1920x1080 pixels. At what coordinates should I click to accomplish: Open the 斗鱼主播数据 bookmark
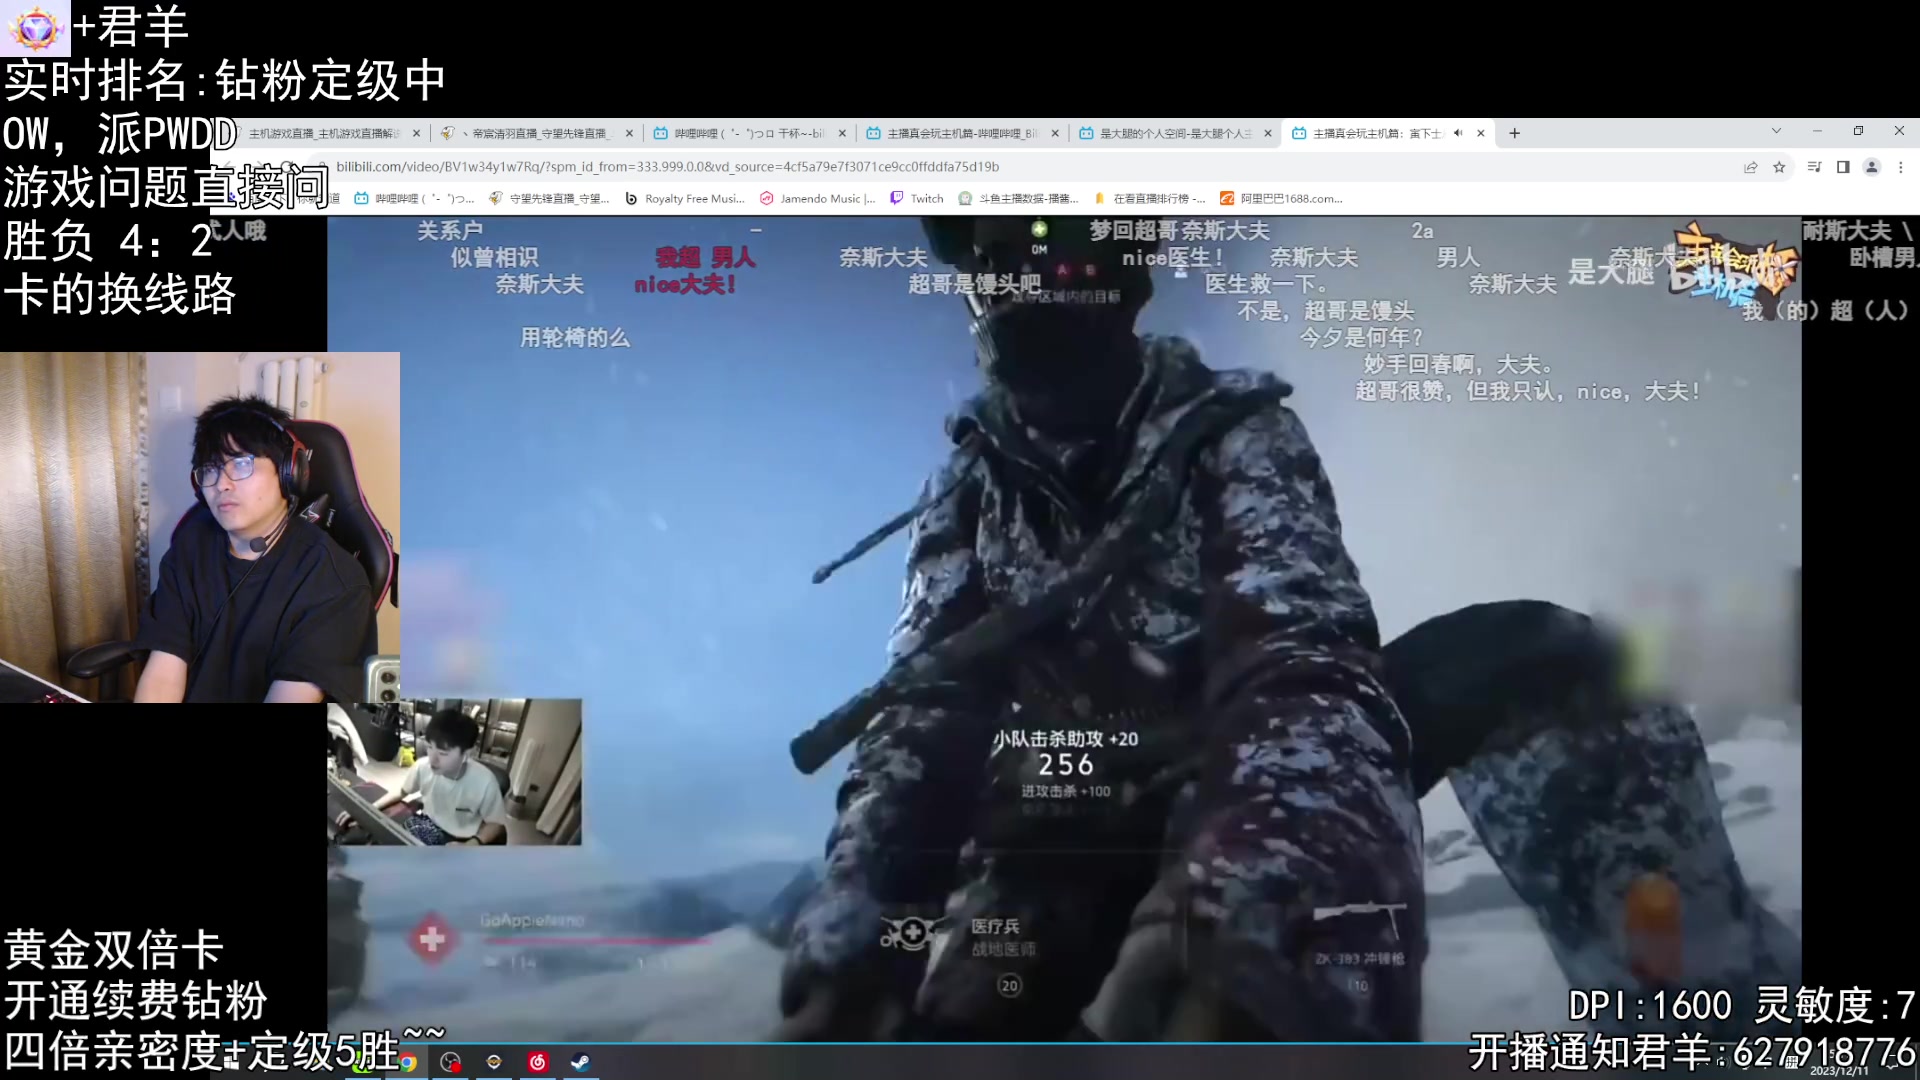[x=1018, y=198]
